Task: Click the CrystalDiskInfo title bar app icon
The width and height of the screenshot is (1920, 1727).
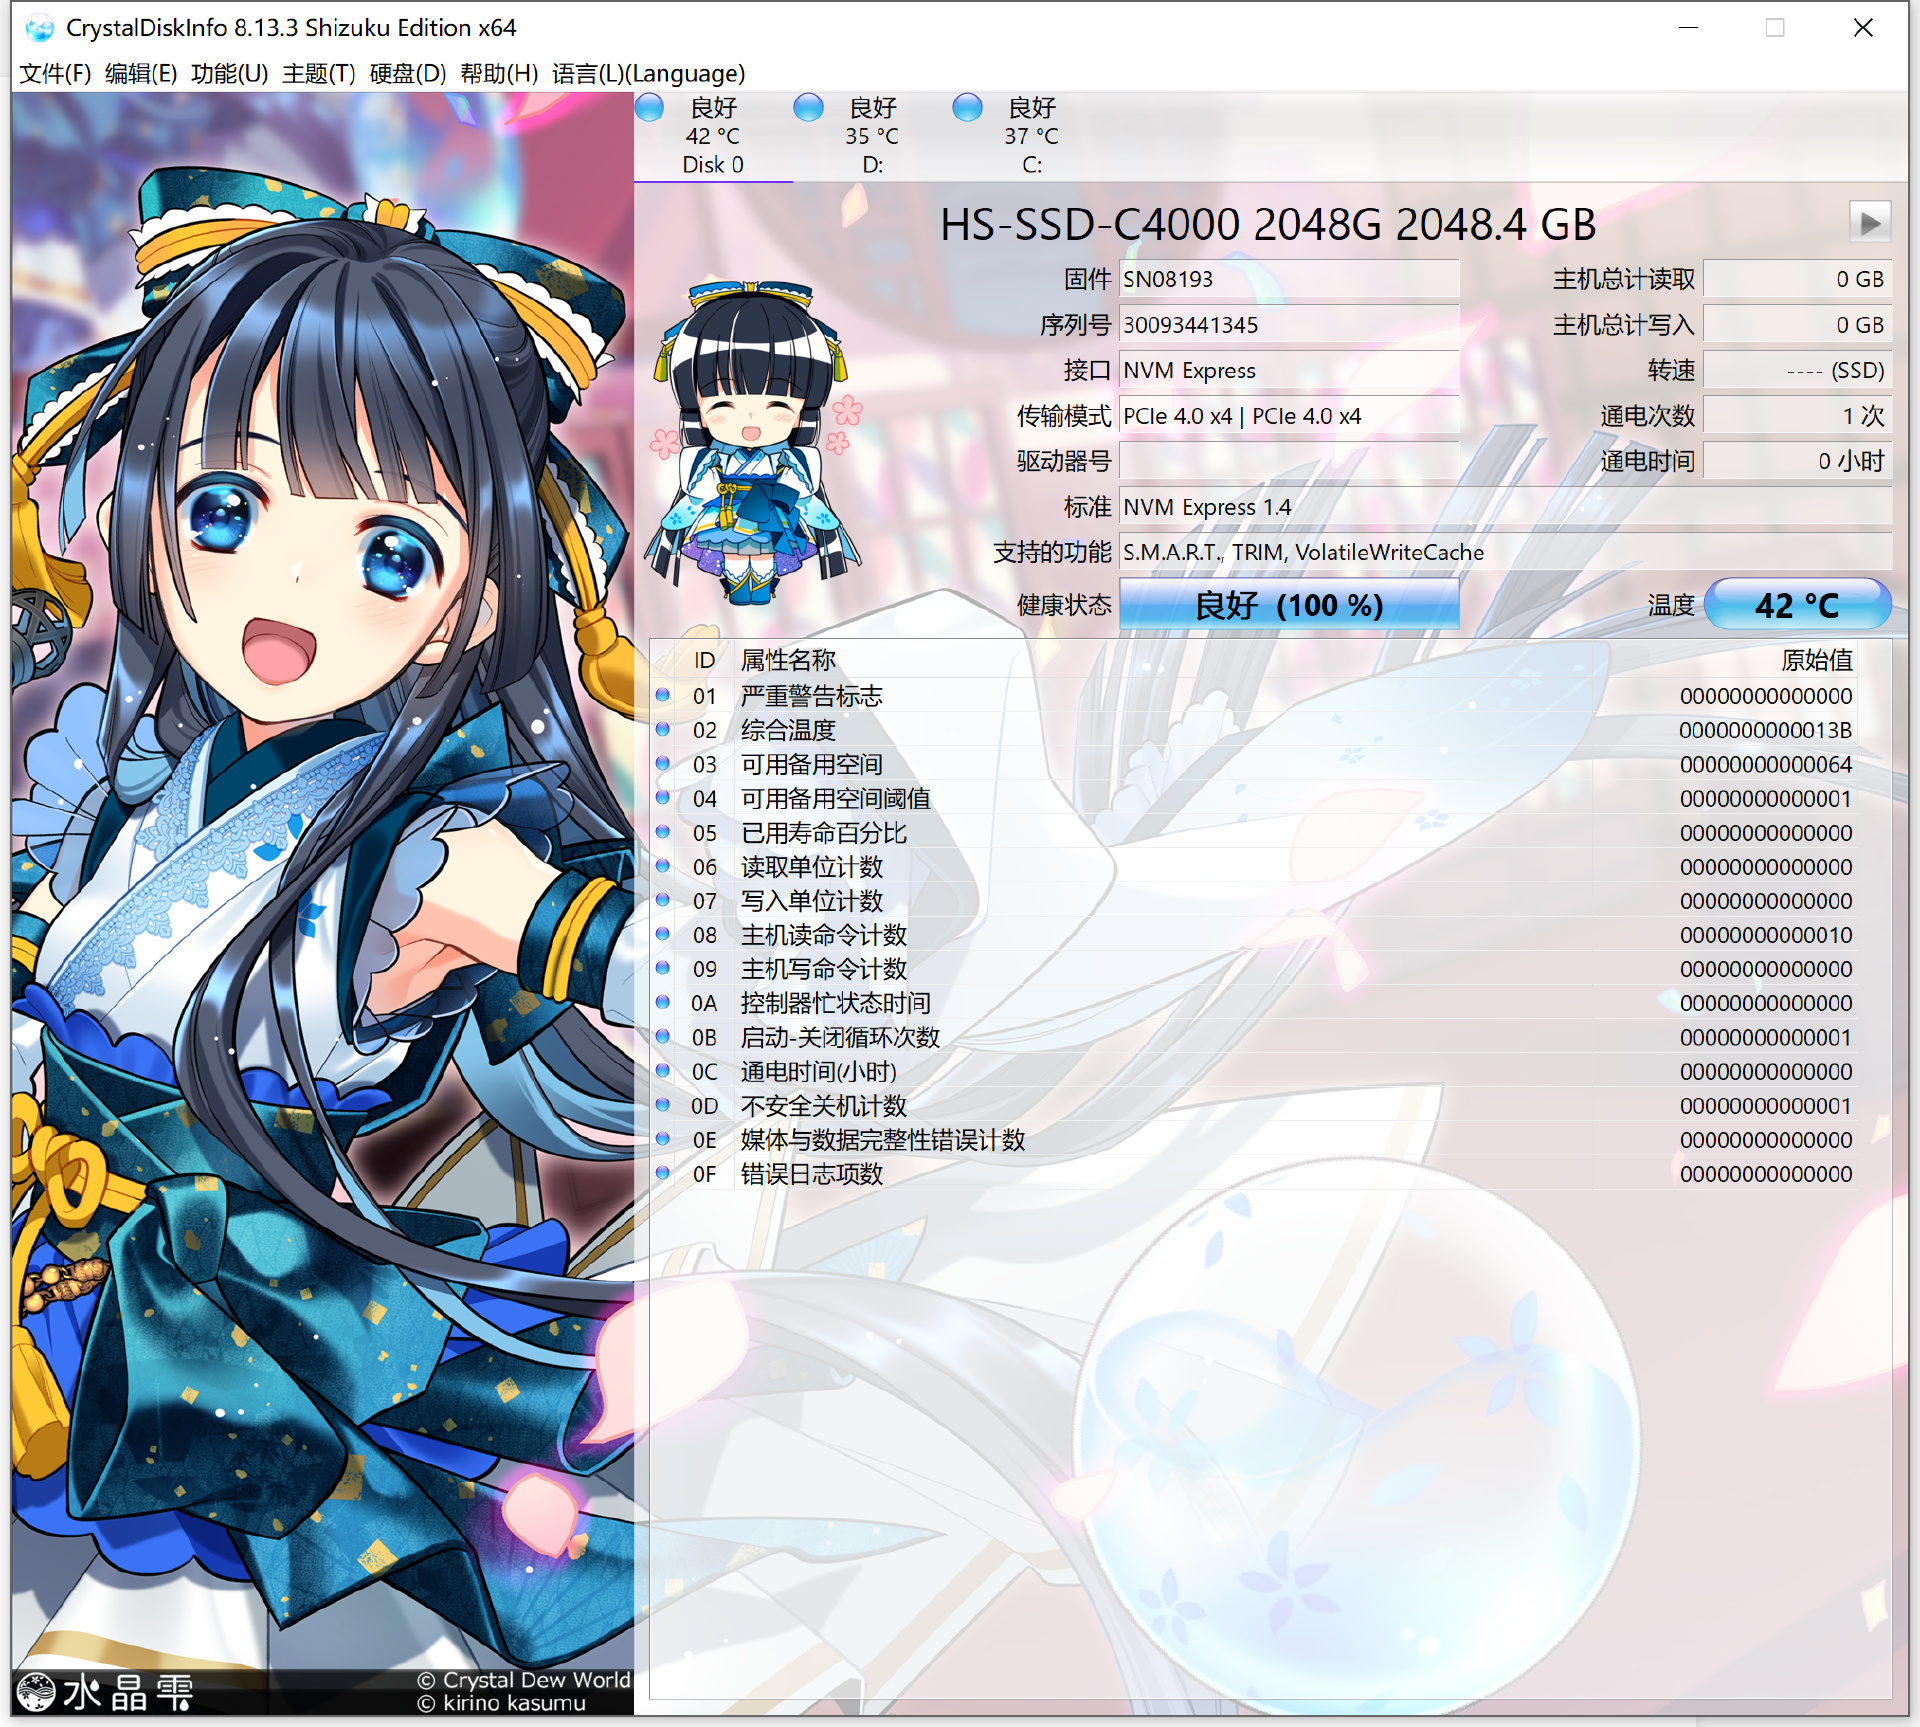Action: (x=39, y=28)
